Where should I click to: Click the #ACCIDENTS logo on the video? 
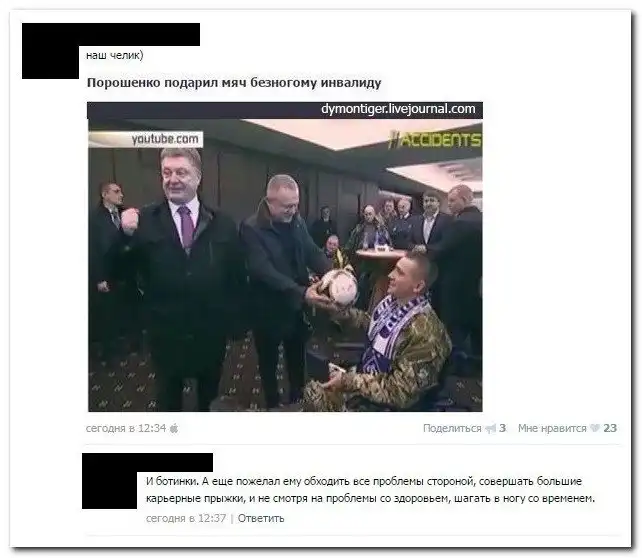(434, 140)
